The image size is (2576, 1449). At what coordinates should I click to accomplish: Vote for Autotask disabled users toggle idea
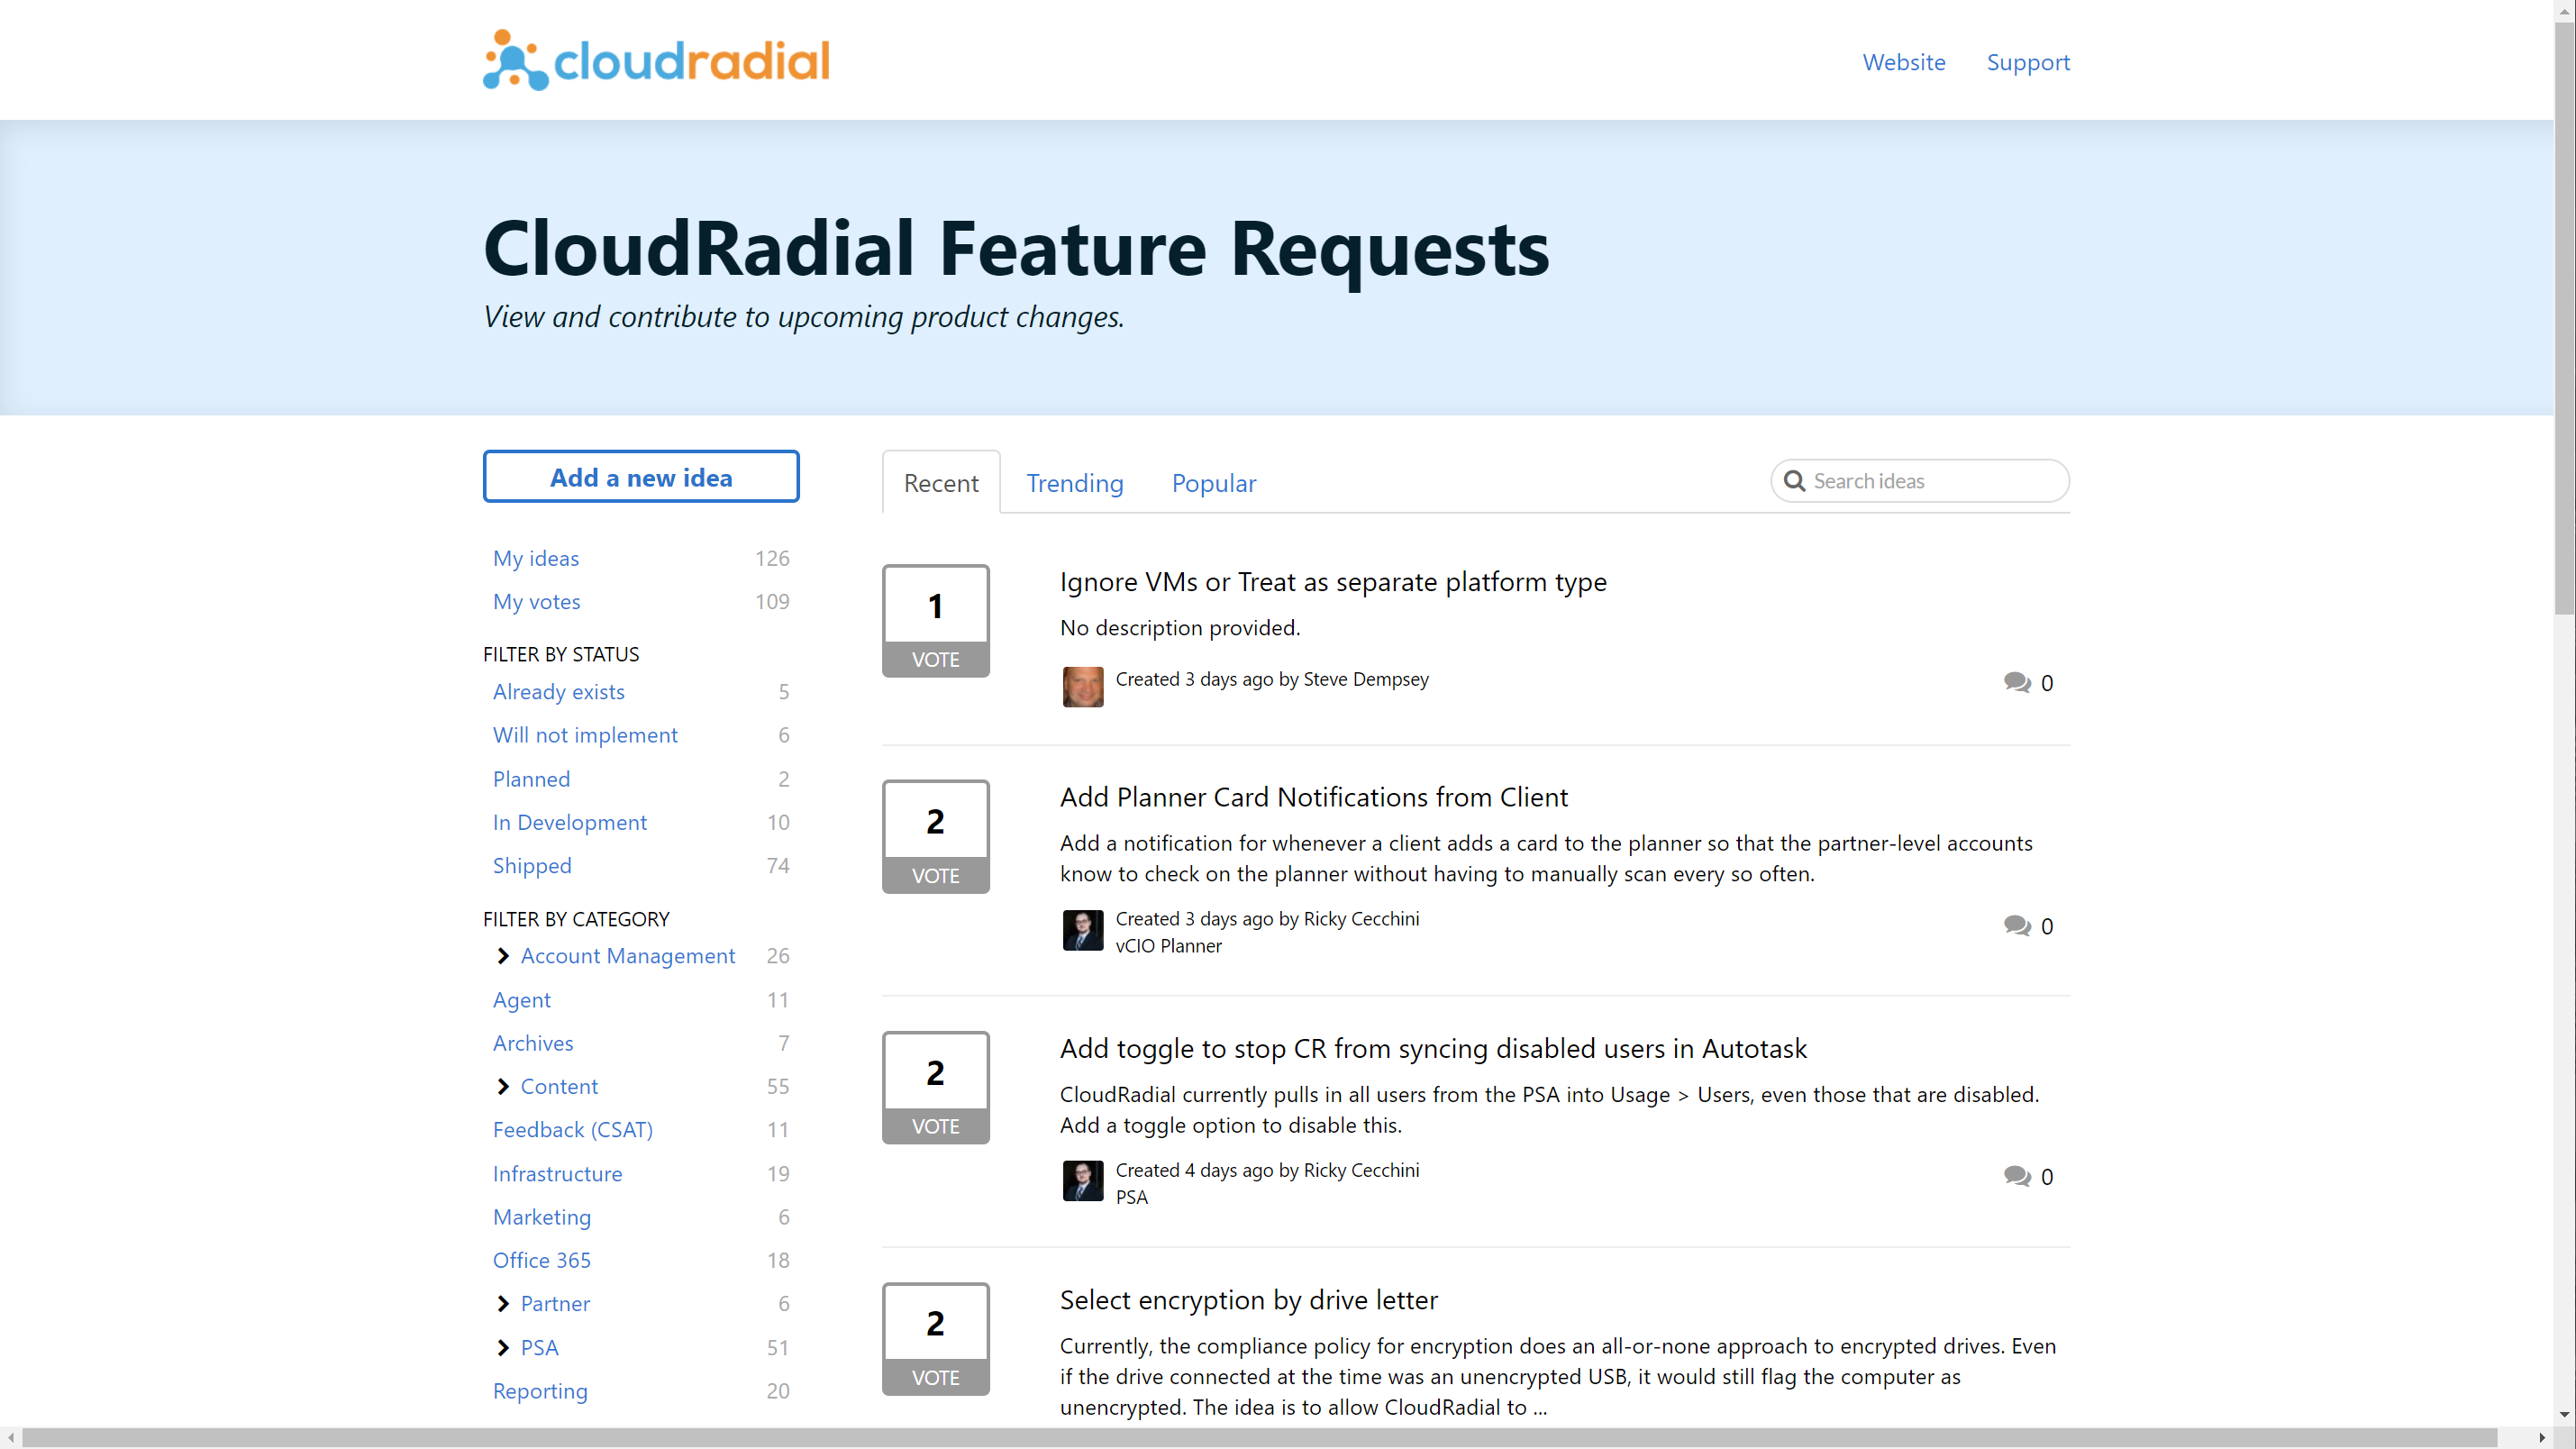(935, 1088)
